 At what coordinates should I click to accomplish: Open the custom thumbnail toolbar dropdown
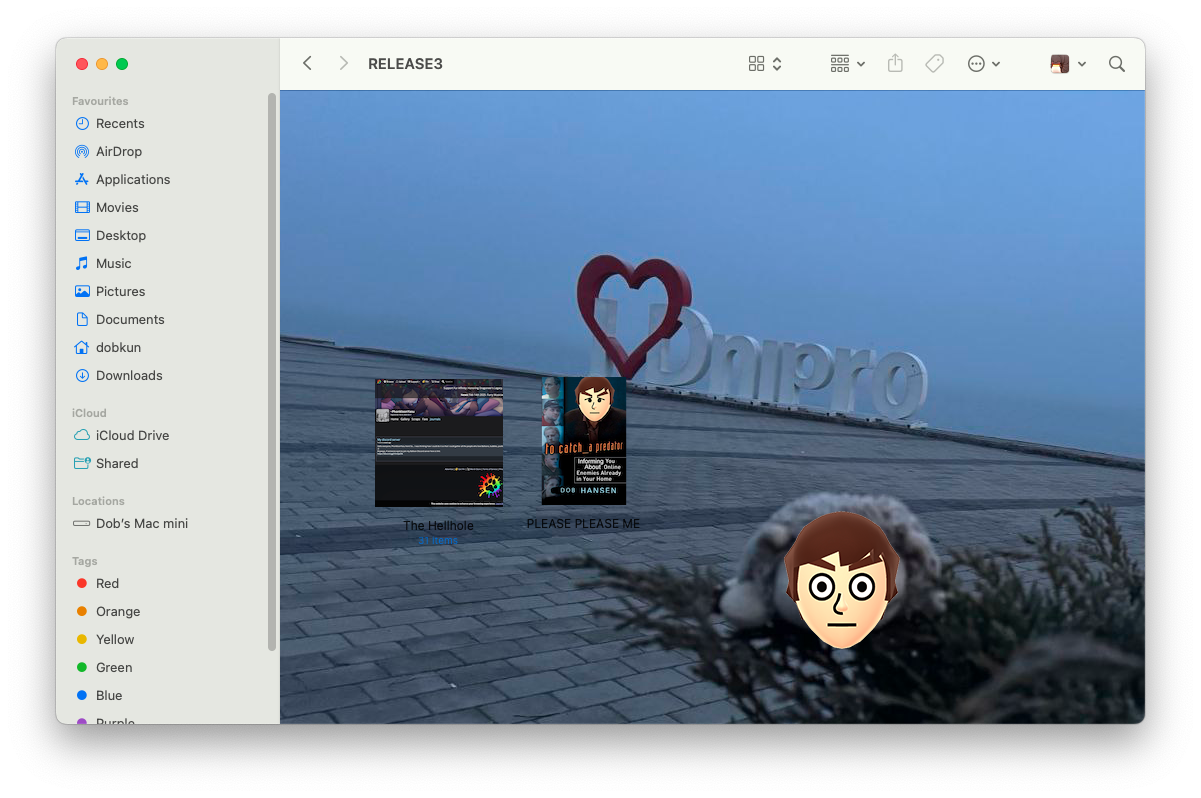pos(1068,64)
